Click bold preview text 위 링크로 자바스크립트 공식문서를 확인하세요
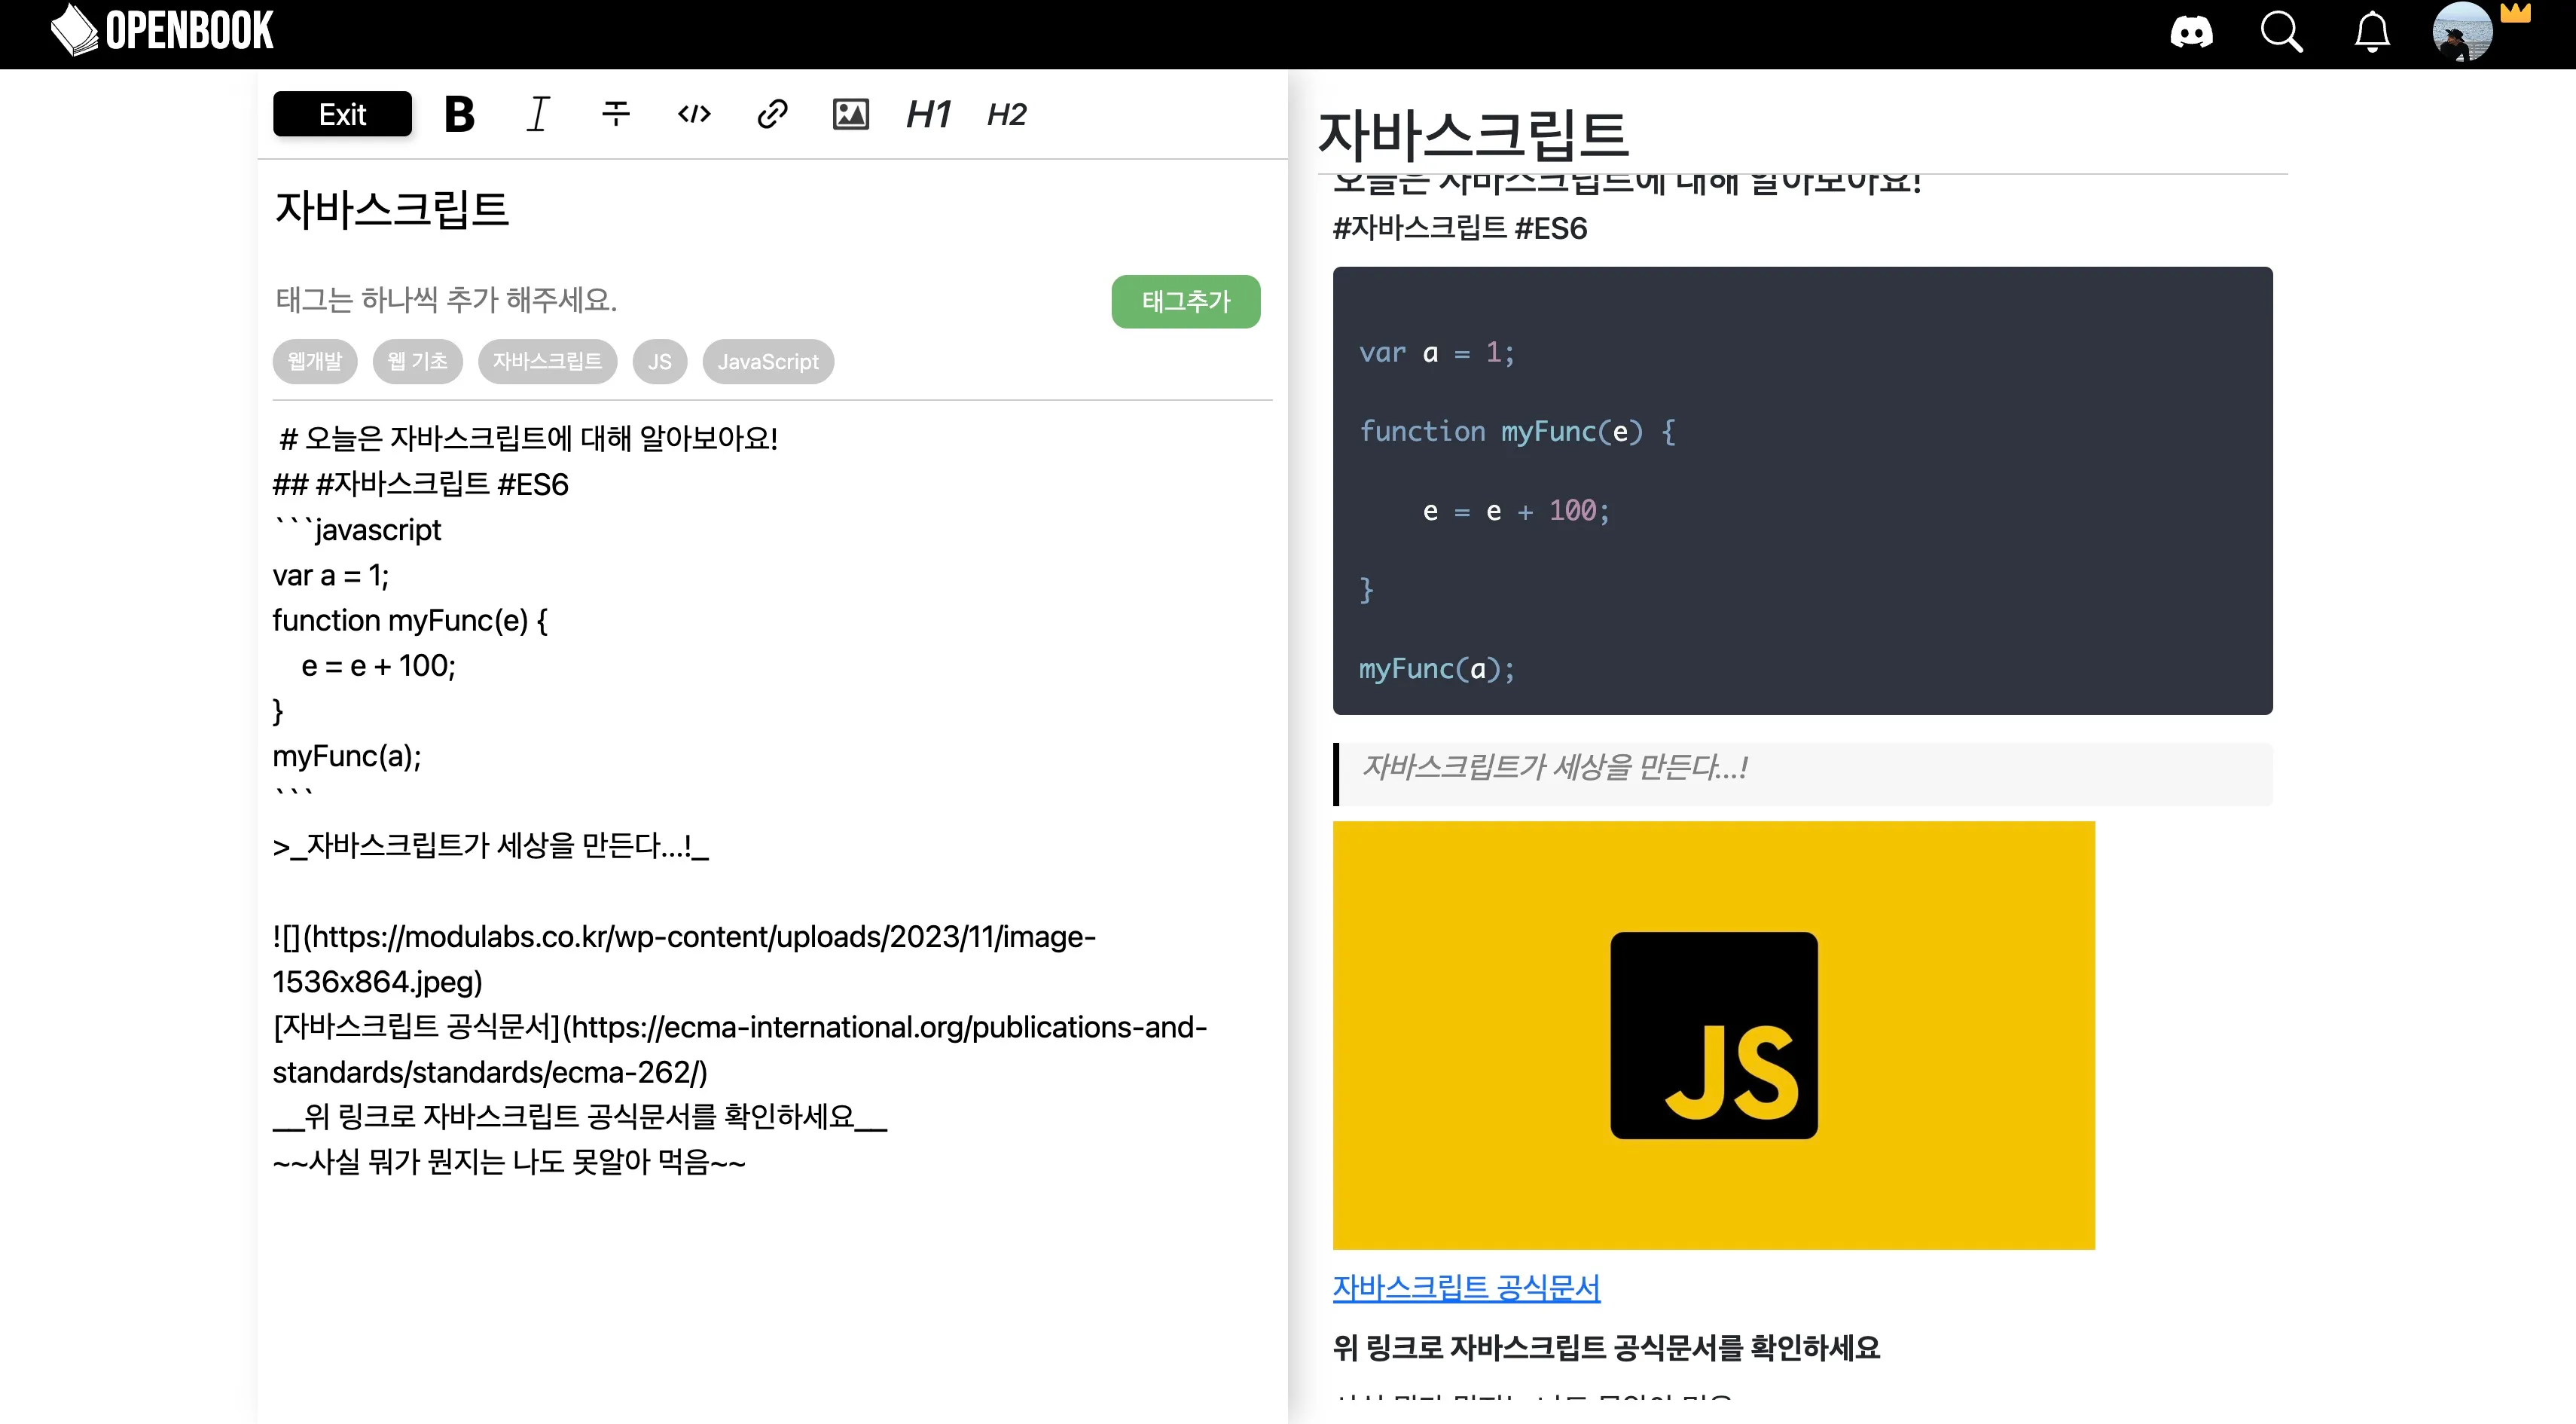The width and height of the screenshot is (2576, 1424). tap(1606, 1347)
